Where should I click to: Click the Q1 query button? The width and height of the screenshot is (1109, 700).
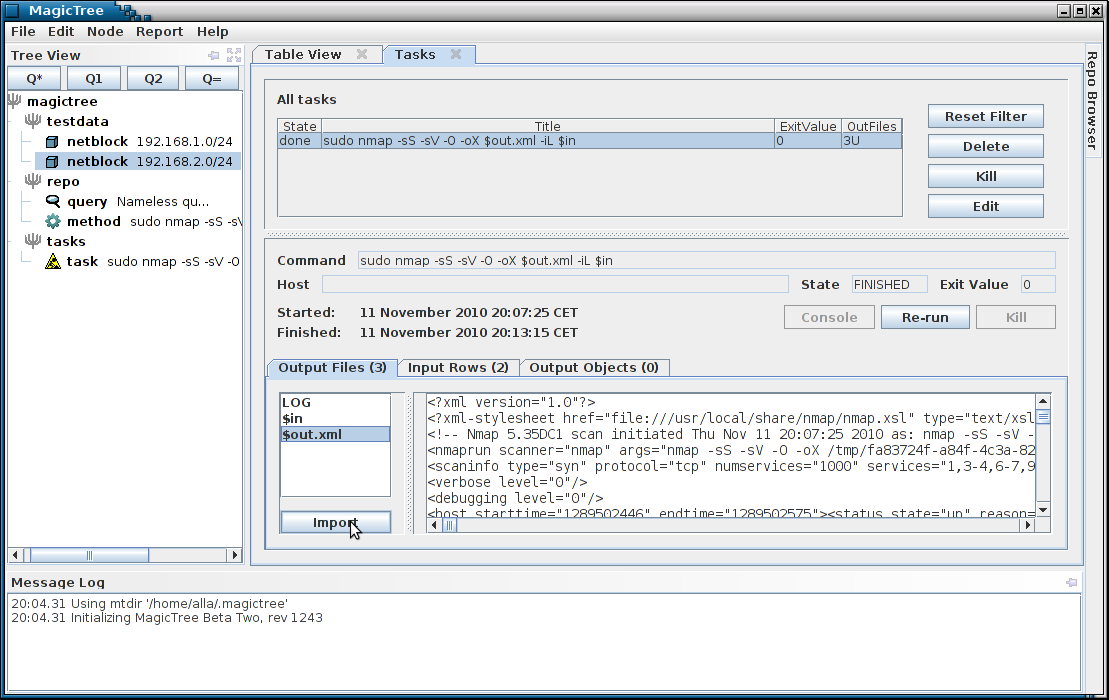tap(93, 78)
